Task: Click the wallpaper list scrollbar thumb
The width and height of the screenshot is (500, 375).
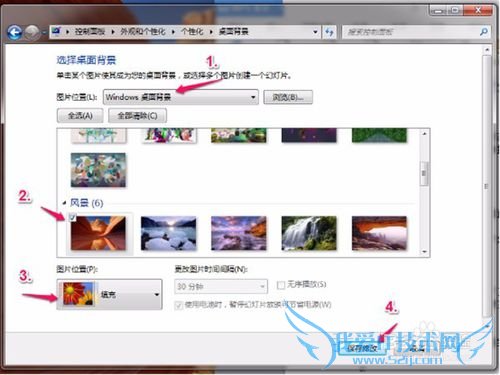Action: pos(424,173)
